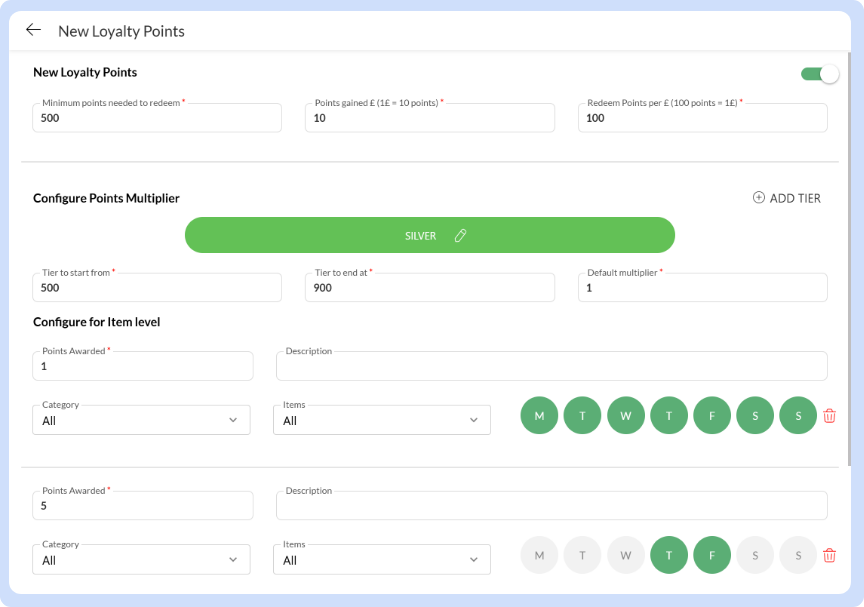Screen dimensions: 864x607
Task: Click the back arrow icon
Action: point(33,30)
